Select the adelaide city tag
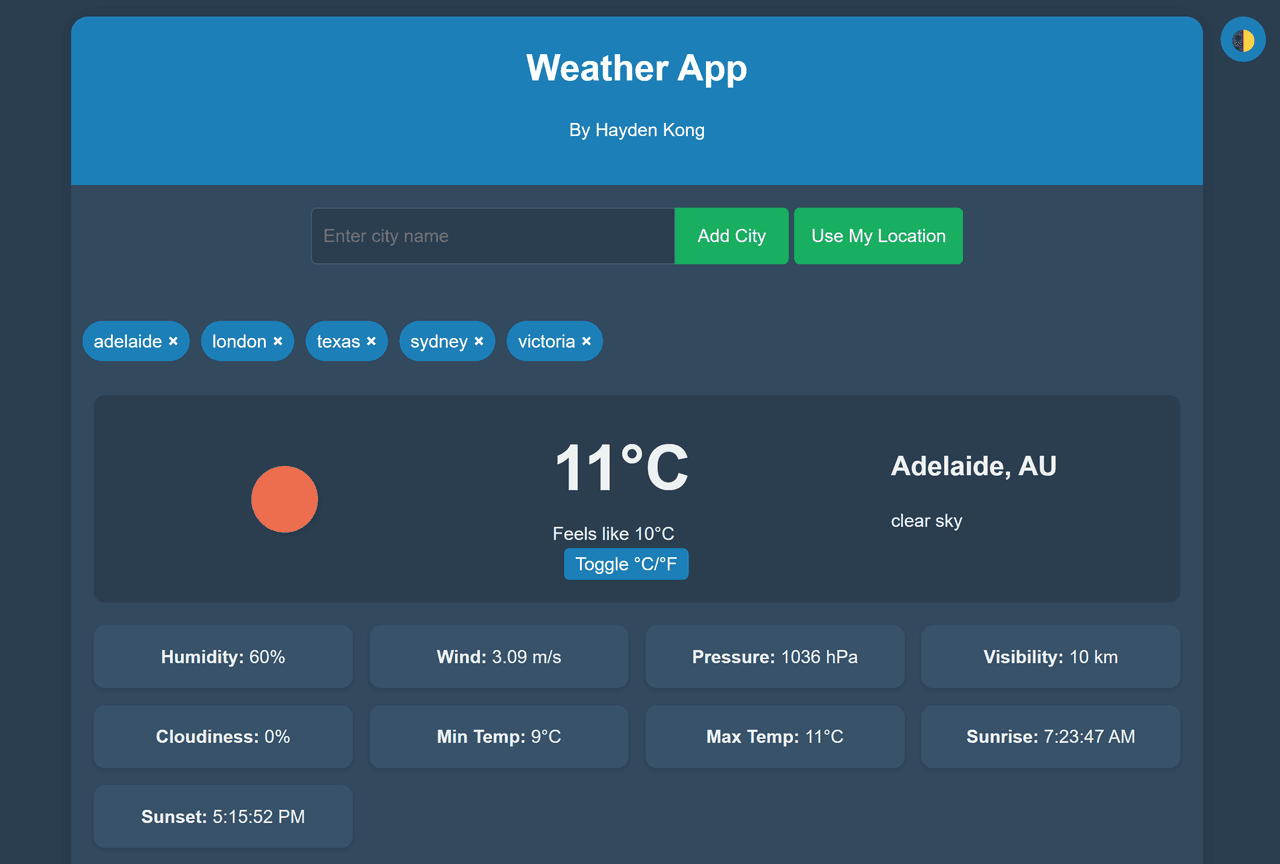The height and width of the screenshot is (864, 1280). tap(127, 342)
